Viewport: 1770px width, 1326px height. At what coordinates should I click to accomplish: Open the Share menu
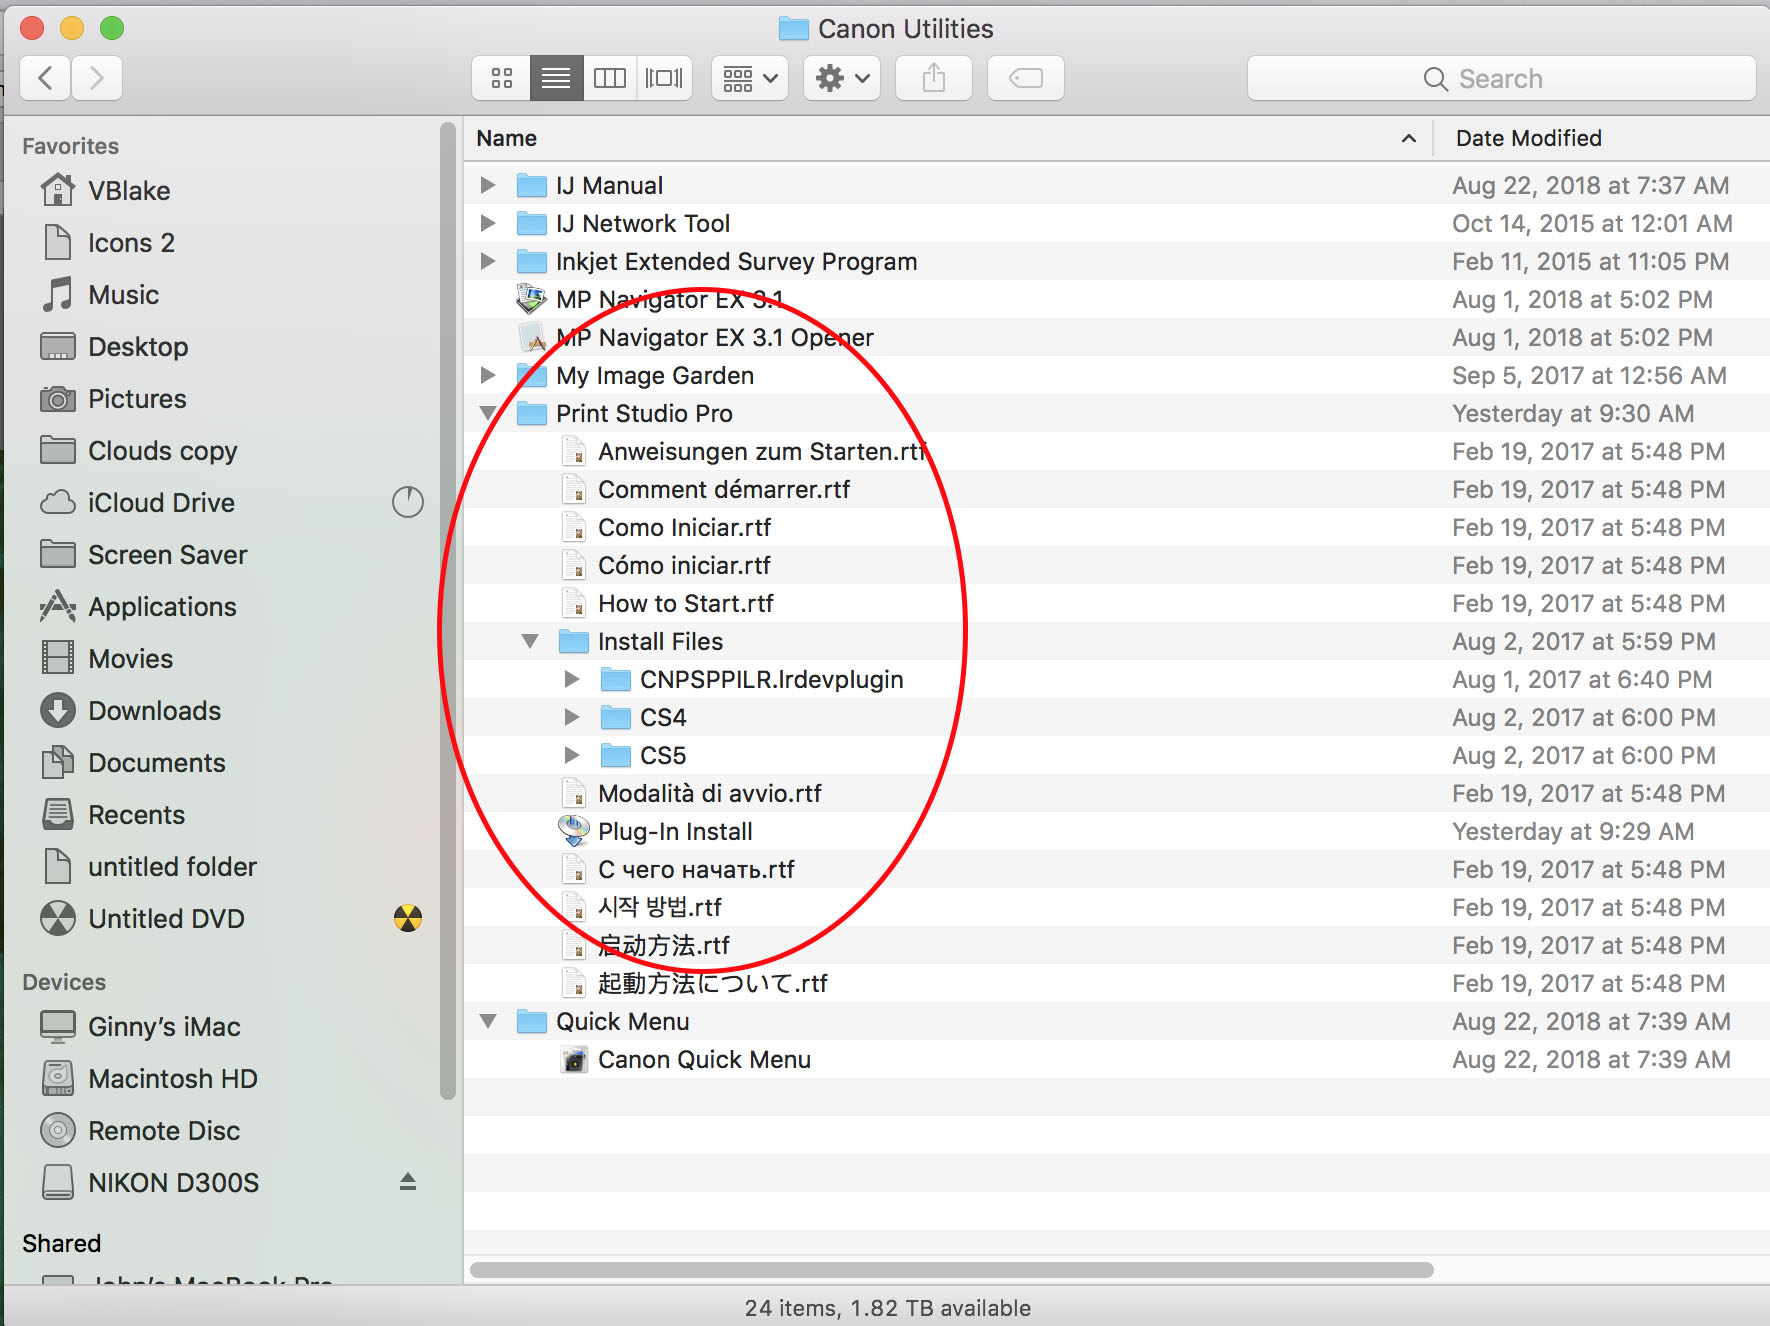click(933, 78)
